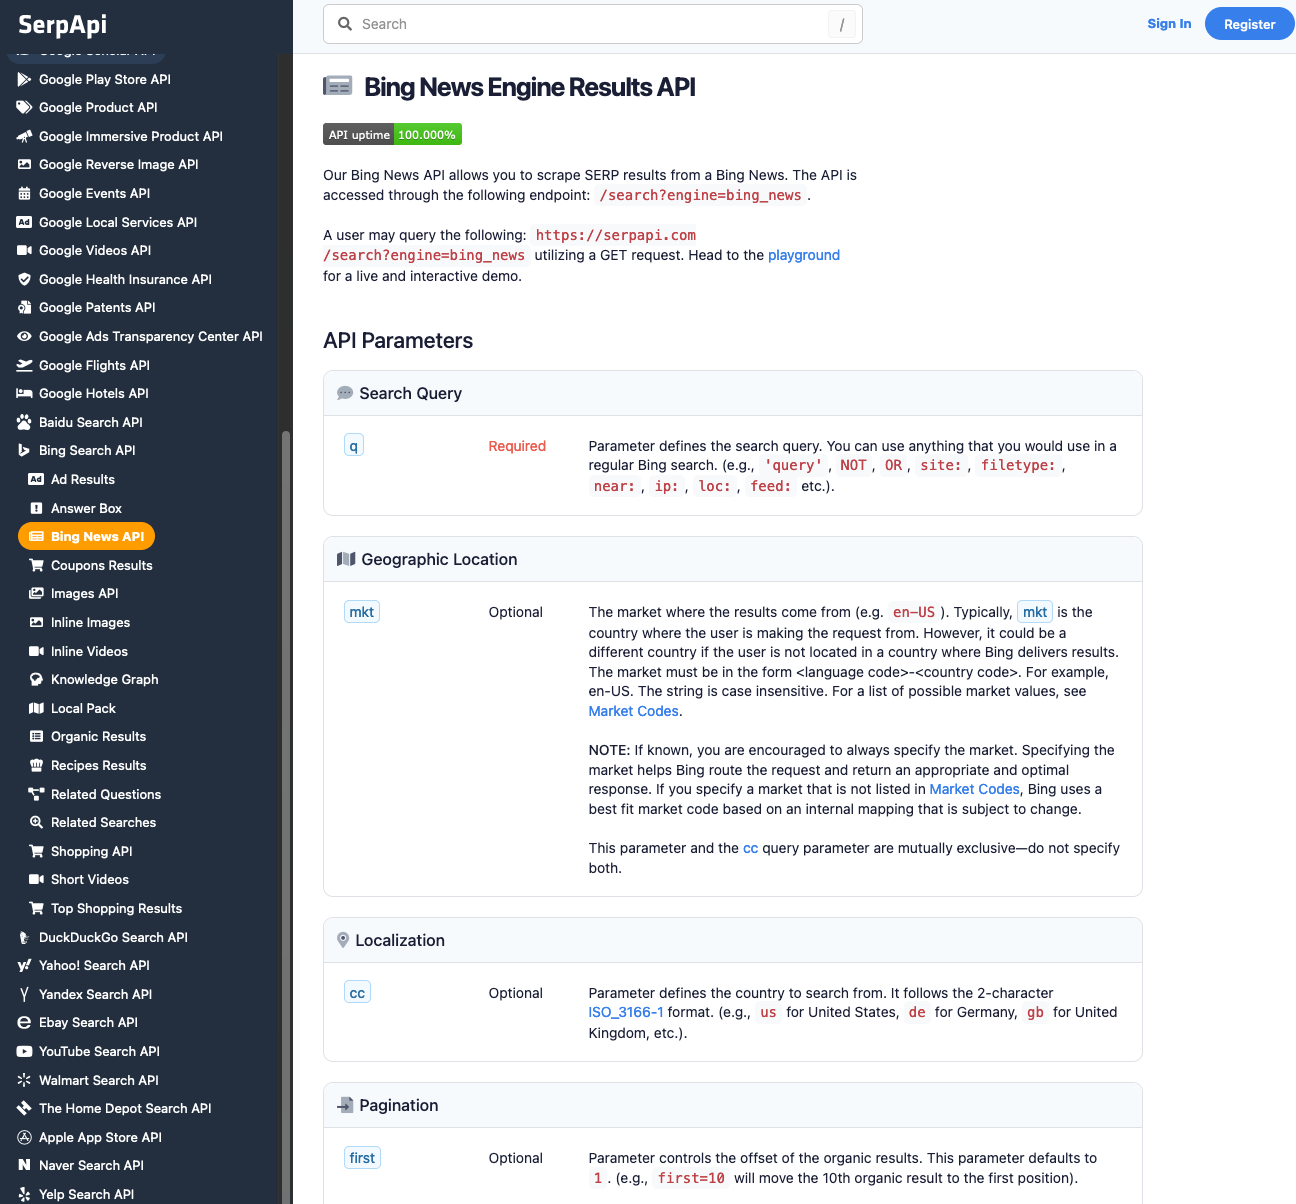The width and height of the screenshot is (1296, 1204).
Task: Click the Coupons Results cart icon
Action: [x=36, y=565]
